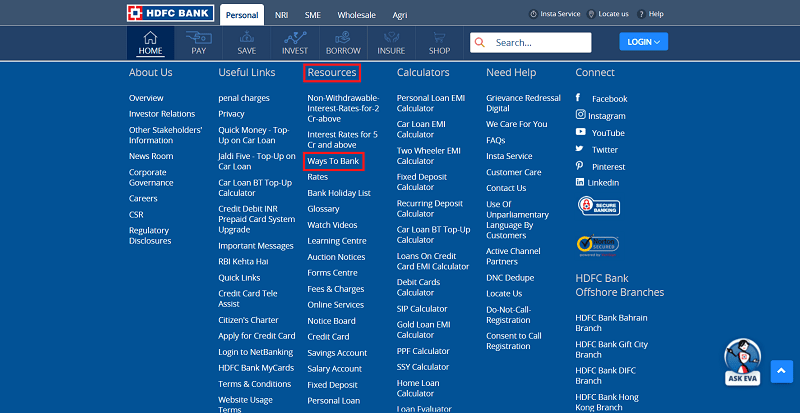The width and height of the screenshot is (800, 413).
Task: Open the Bank Holiday List link
Action: click(339, 193)
